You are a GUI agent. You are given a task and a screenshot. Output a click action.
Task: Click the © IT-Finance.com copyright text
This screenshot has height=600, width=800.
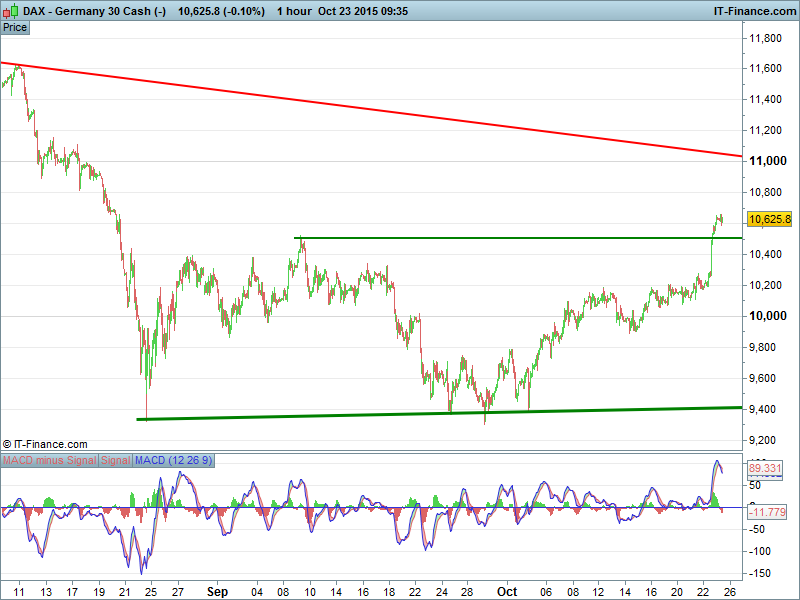(45, 444)
